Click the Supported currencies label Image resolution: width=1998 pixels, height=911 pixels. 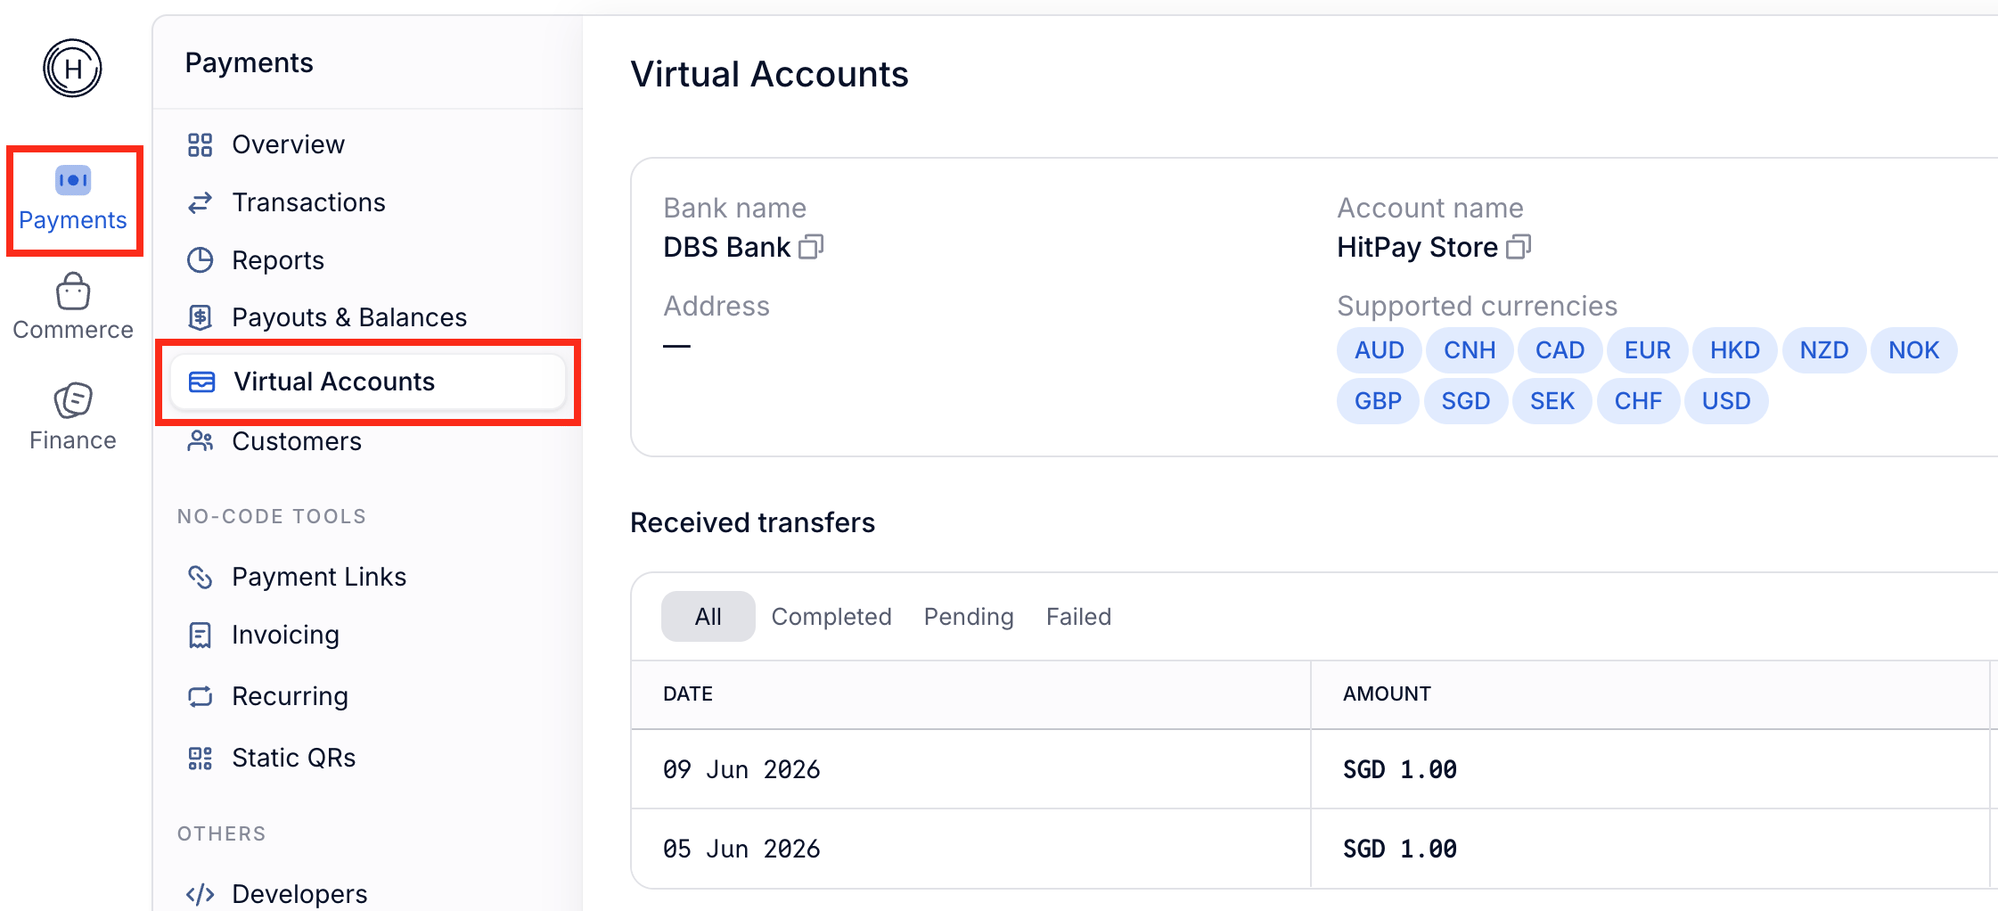pyautogui.click(x=1477, y=306)
